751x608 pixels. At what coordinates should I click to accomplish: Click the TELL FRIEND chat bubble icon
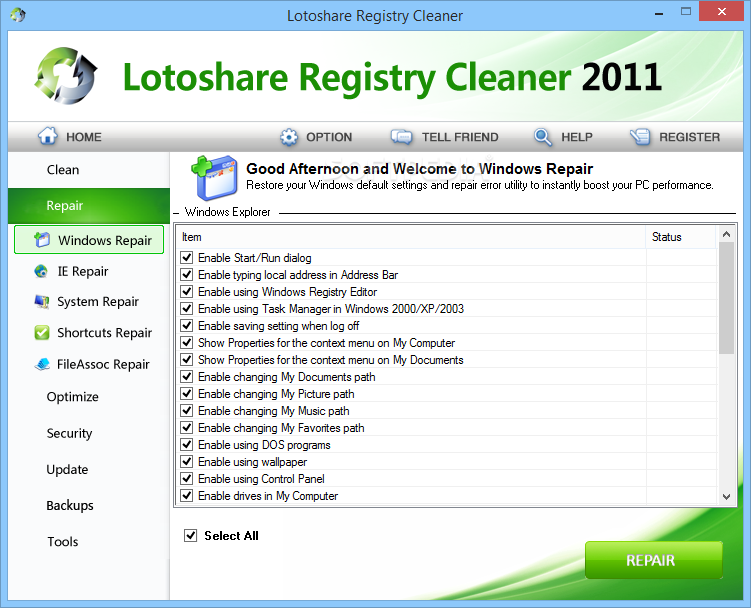tap(401, 137)
